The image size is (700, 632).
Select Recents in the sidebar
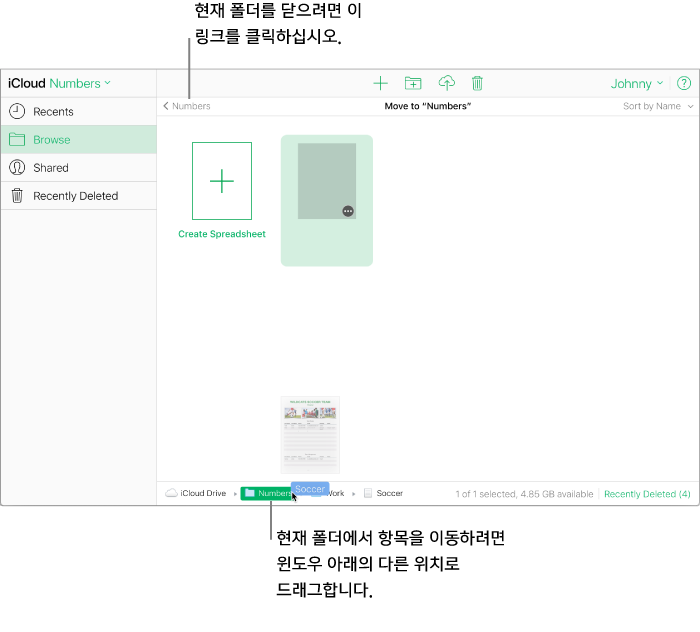pyautogui.click(x=79, y=112)
